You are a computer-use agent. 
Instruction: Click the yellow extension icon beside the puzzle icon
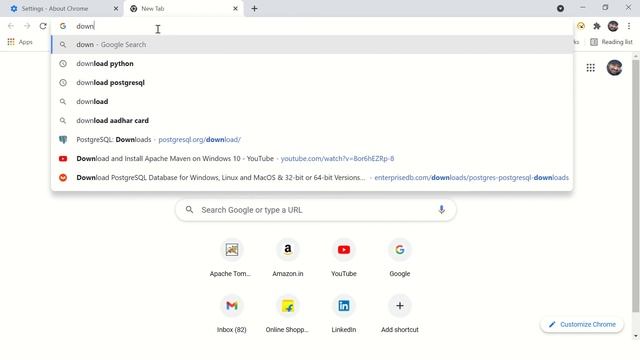pos(580,26)
